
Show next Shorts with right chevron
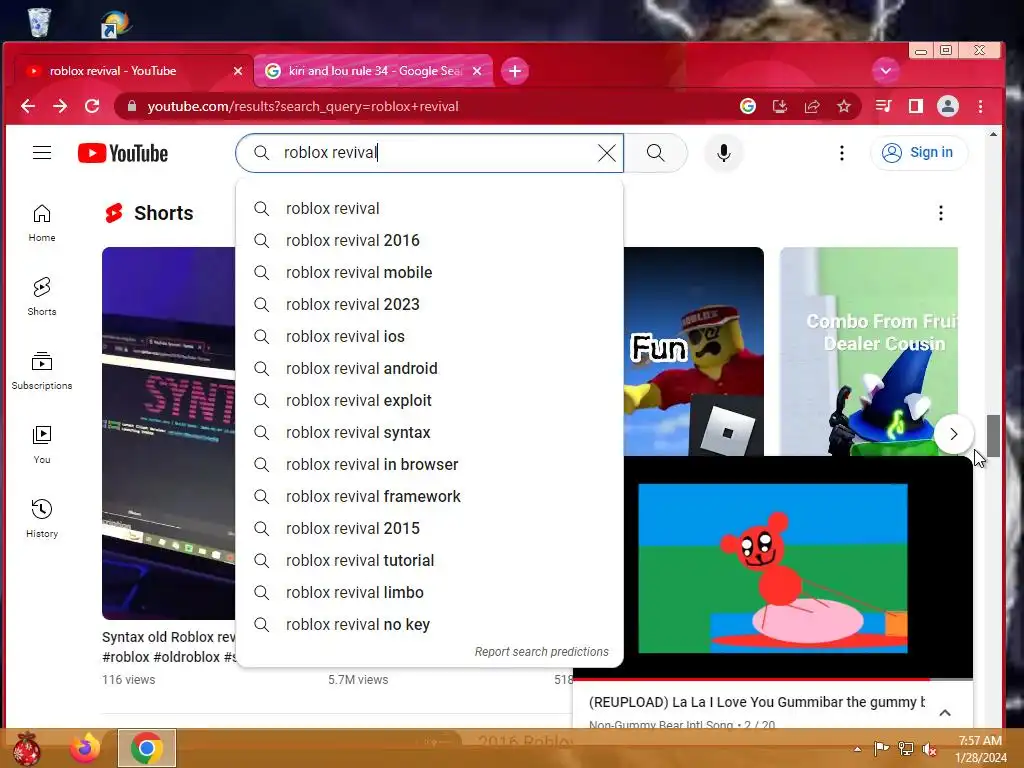click(953, 434)
